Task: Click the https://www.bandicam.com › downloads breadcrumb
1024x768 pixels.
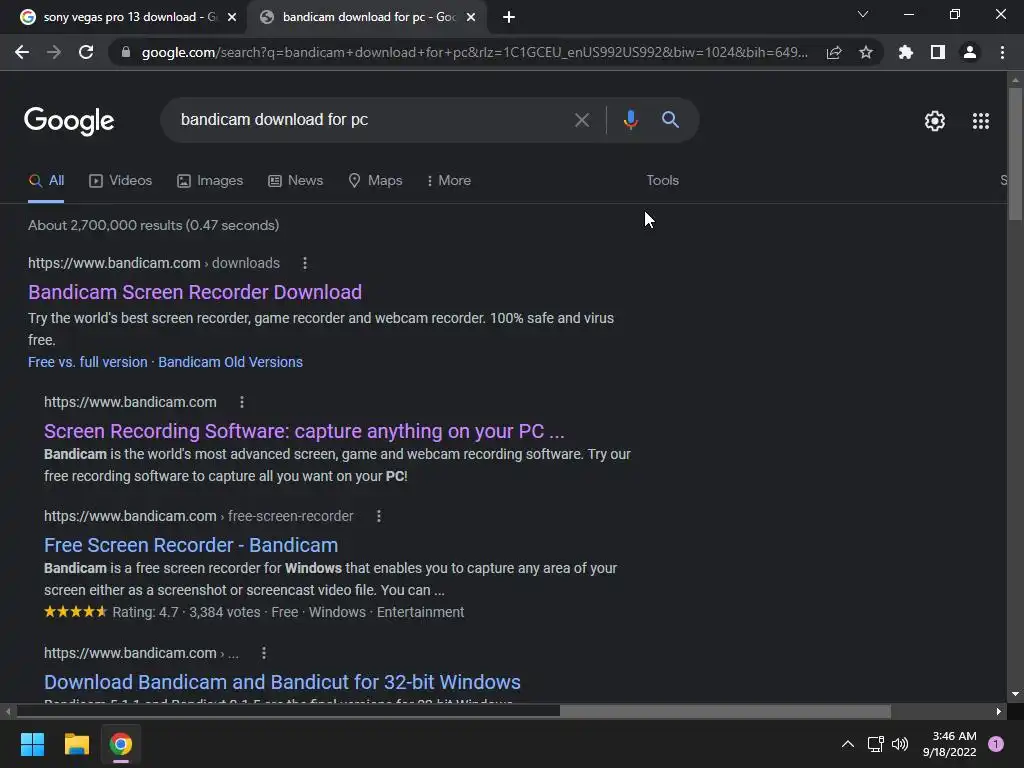Action: tap(153, 263)
